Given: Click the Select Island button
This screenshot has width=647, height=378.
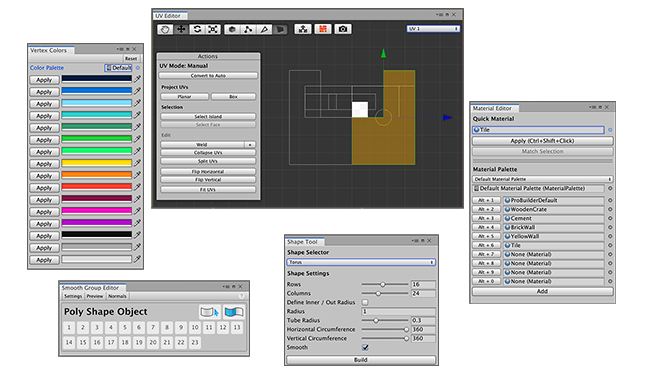Looking at the screenshot, I should click(x=208, y=117).
